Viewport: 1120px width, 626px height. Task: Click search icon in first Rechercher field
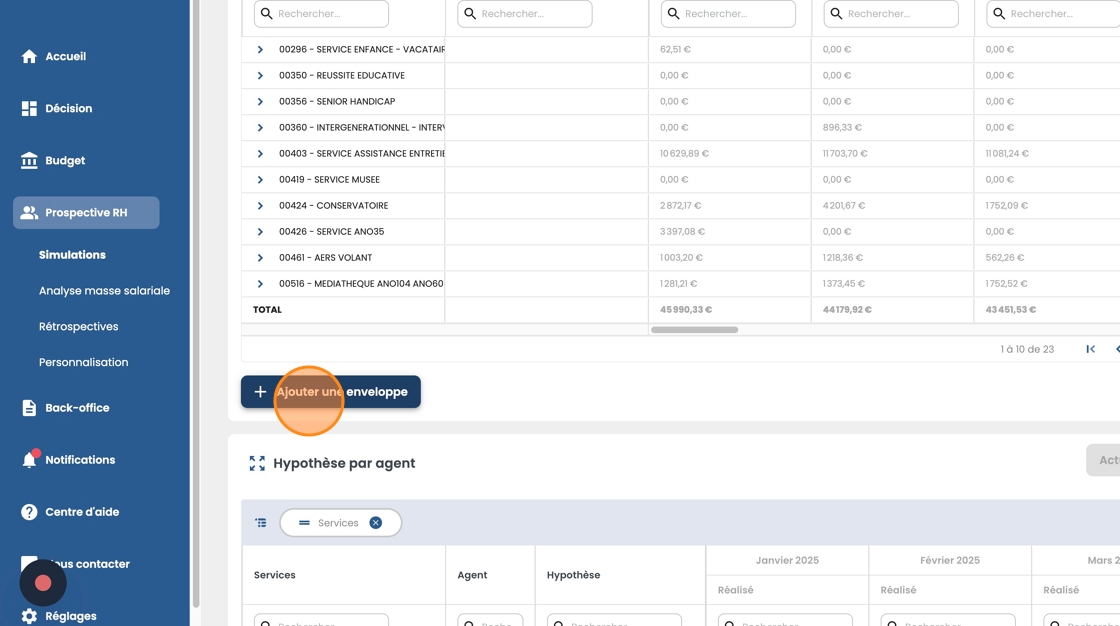click(x=266, y=14)
